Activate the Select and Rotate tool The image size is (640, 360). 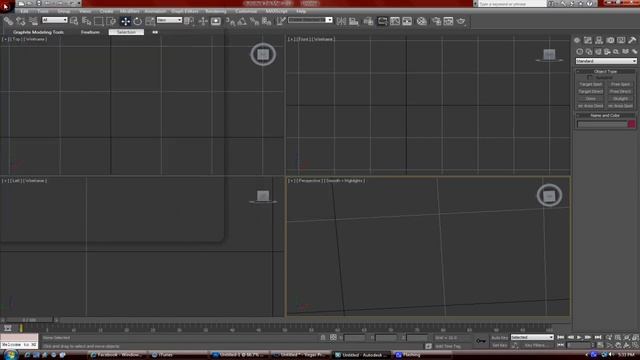point(138,21)
